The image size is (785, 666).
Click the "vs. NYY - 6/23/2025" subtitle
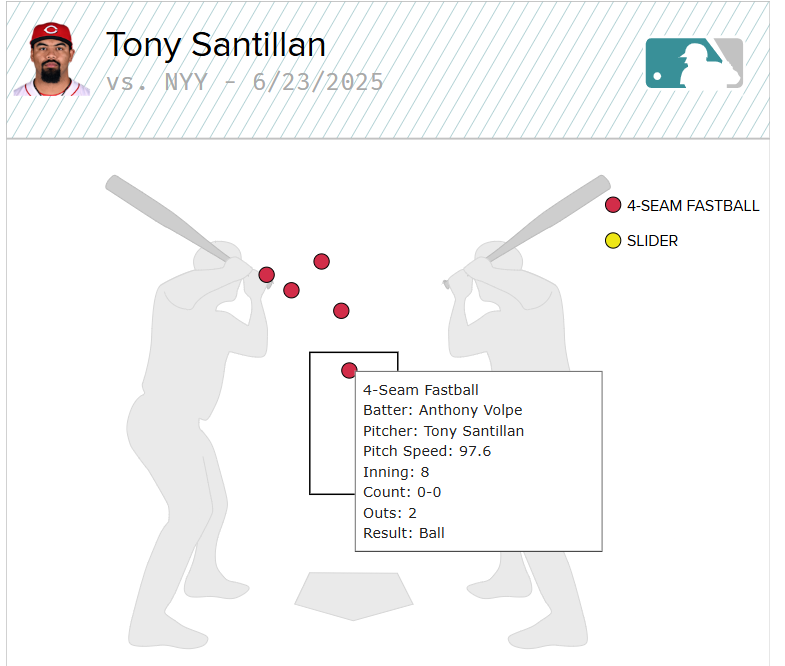click(x=245, y=82)
